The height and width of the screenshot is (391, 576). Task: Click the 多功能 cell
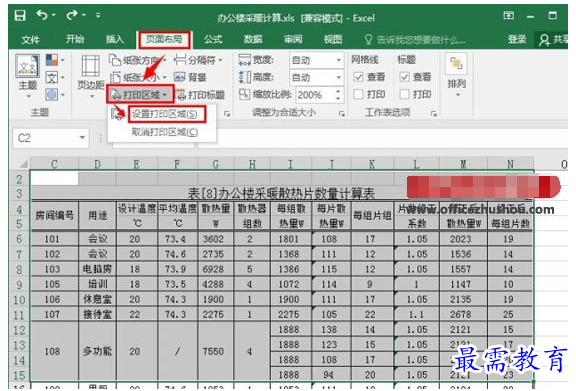point(97,352)
